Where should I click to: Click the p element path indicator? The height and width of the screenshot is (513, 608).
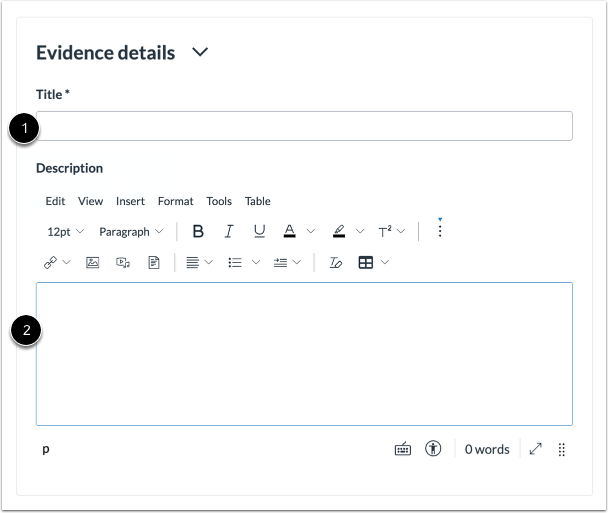(x=46, y=449)
